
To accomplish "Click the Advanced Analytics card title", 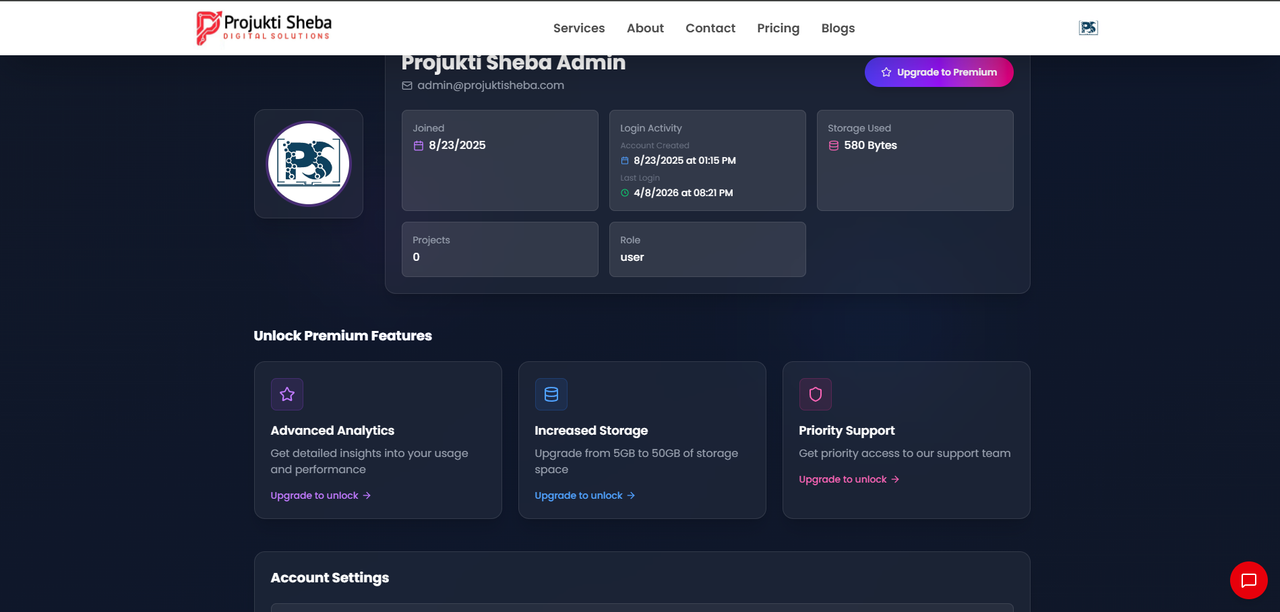I will coord(332,431).
